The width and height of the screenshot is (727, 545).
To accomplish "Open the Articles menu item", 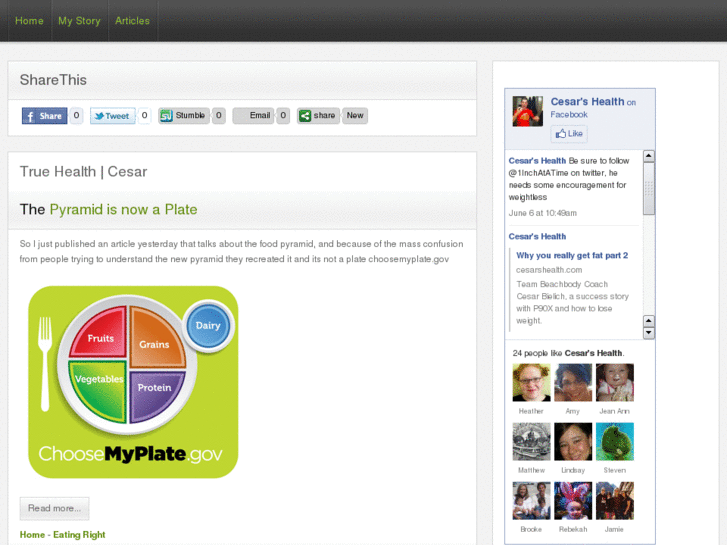I will point(132,21).
